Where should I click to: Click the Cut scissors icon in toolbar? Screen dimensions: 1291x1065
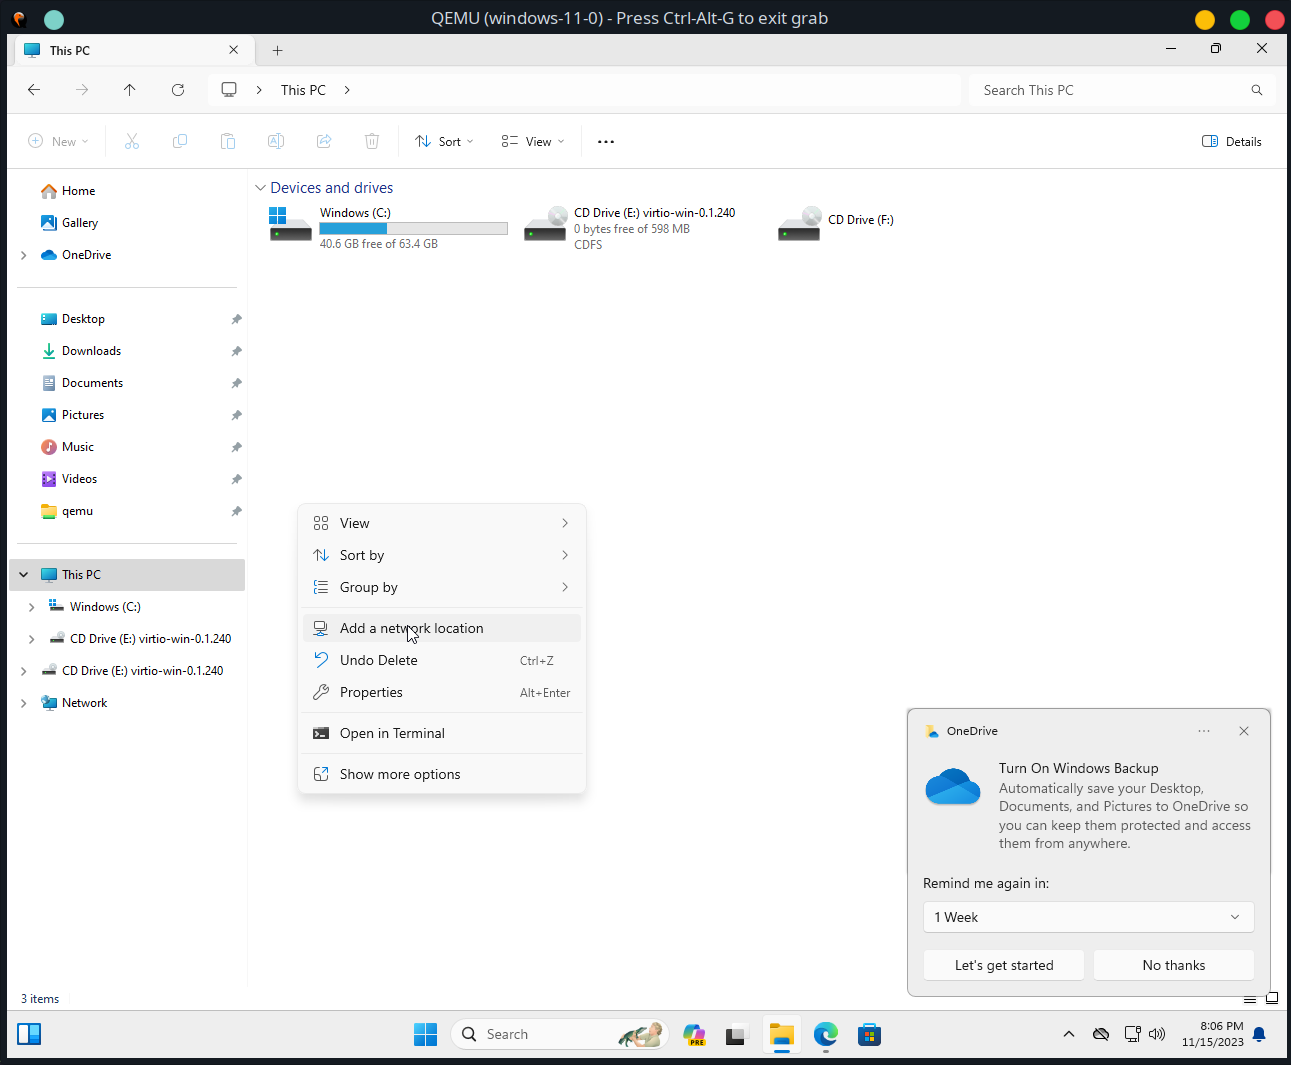click(132, 142)
